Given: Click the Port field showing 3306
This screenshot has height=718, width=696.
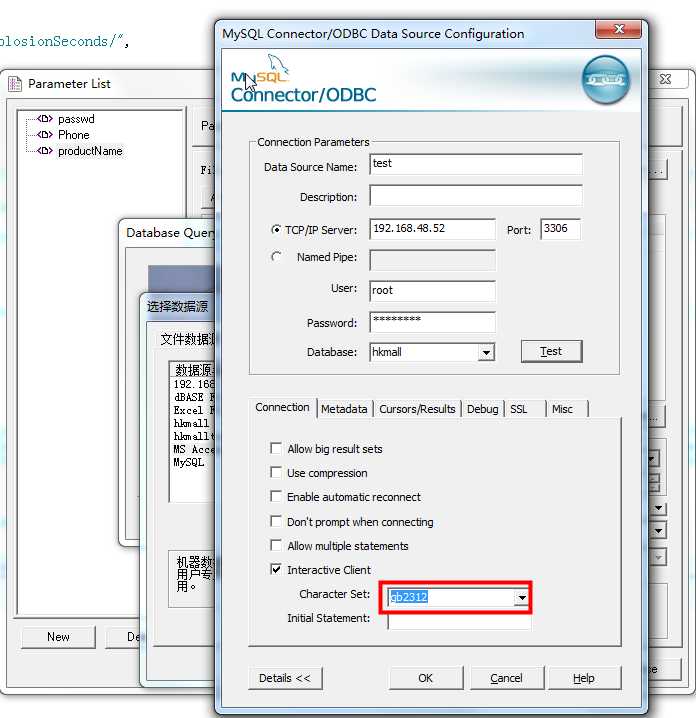Looking at the screenshot, I should point(560,228).
